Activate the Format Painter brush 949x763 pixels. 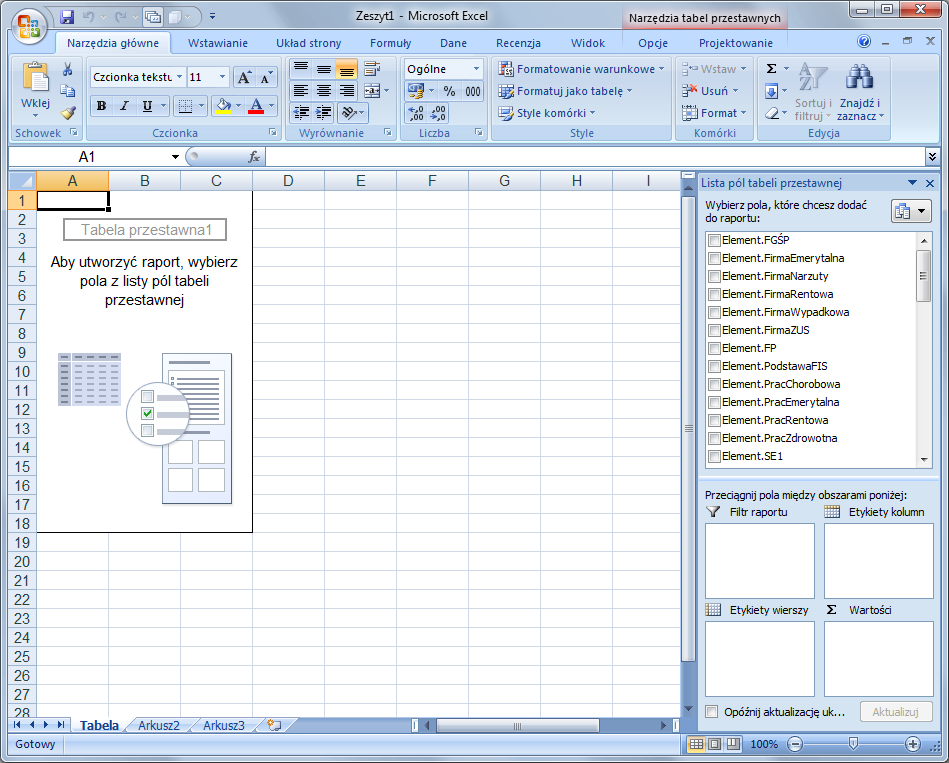68,113
